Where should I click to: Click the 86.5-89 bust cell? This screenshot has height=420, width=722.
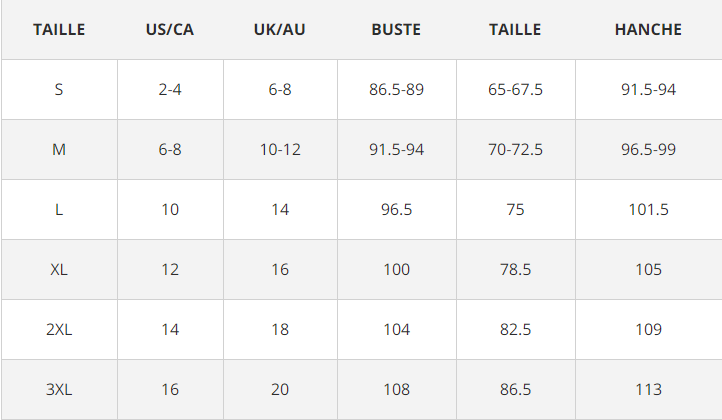coord(396,89)
